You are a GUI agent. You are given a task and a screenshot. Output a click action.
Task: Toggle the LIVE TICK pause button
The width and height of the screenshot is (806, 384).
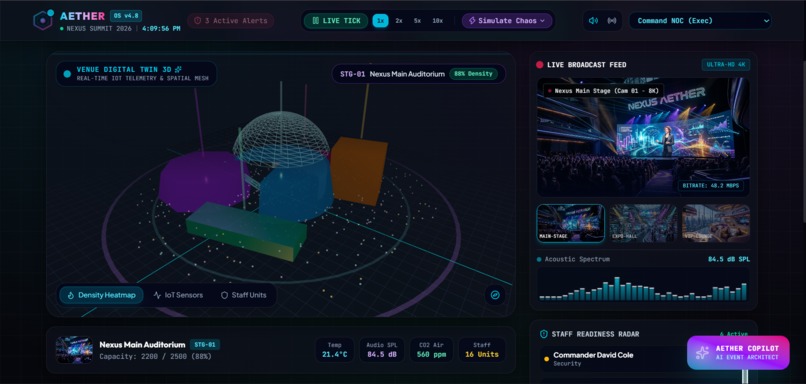pyautogui.click(x=336, y=21)
